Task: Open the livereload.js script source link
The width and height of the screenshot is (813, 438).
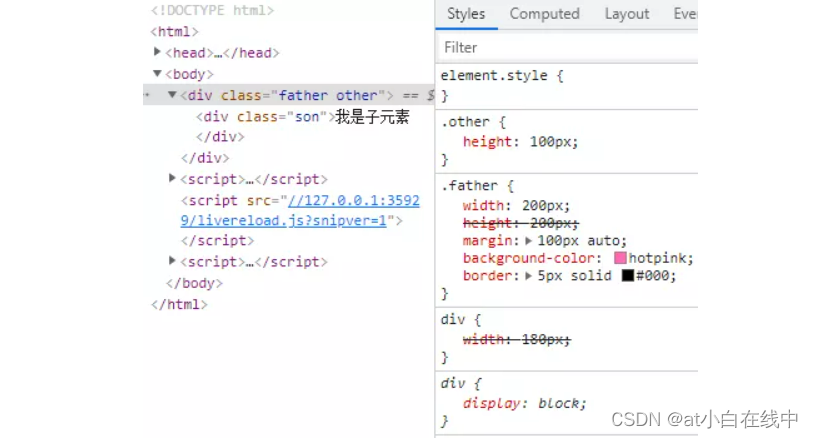Action: point(301,210)
